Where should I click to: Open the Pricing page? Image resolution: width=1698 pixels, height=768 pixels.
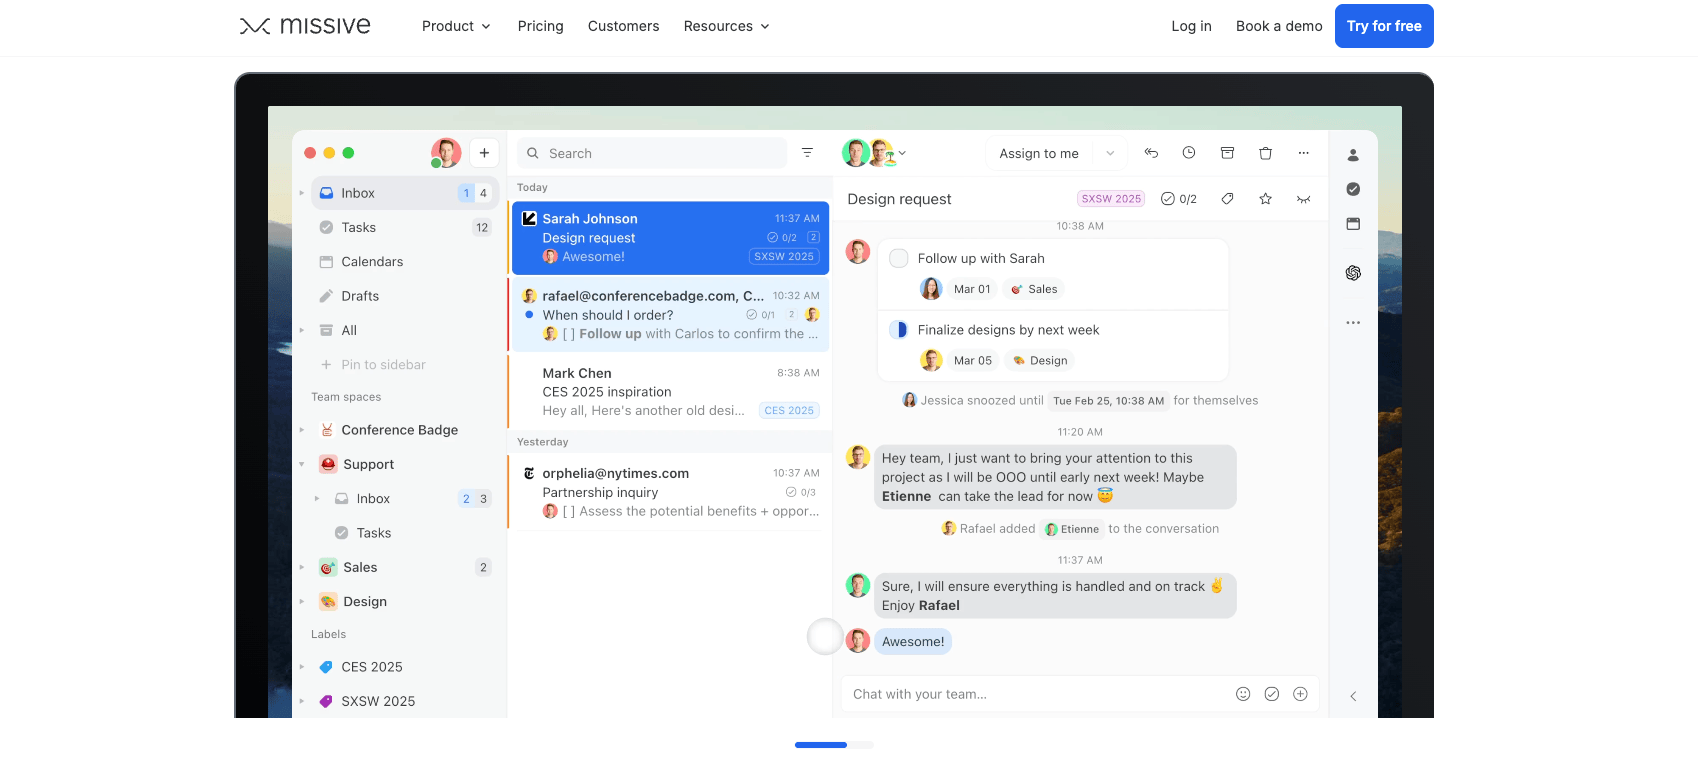(540, 26)
